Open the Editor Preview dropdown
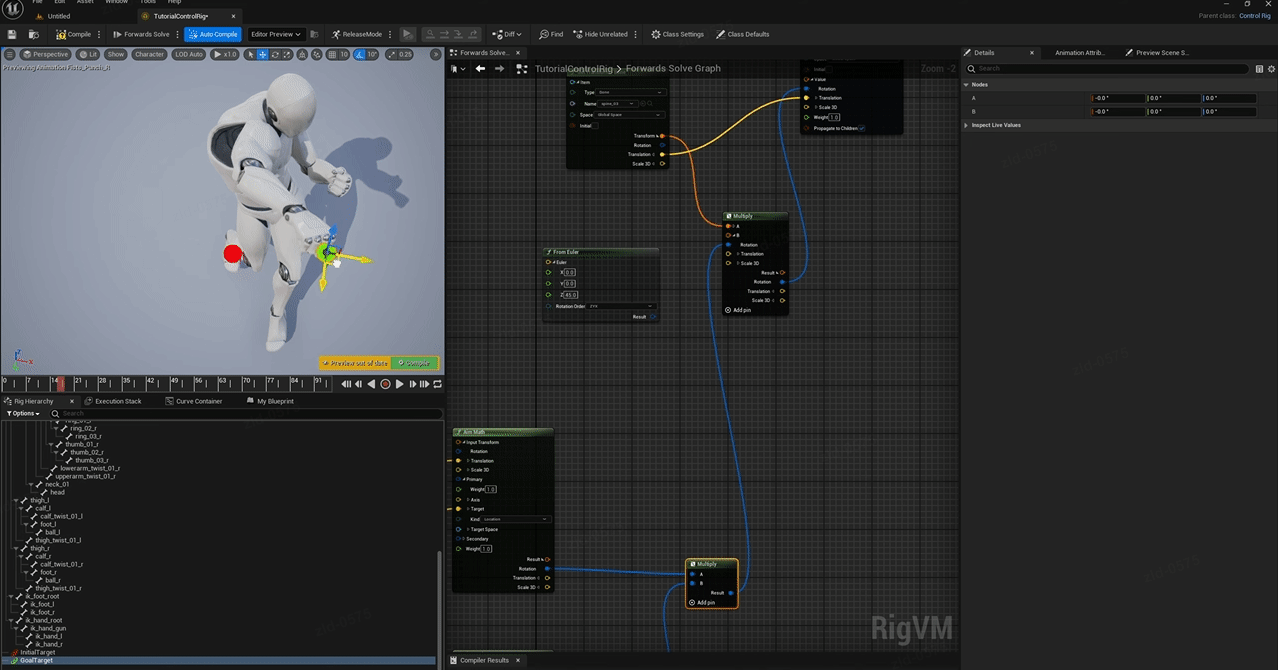1278x670 pixels. pos(275,34)
